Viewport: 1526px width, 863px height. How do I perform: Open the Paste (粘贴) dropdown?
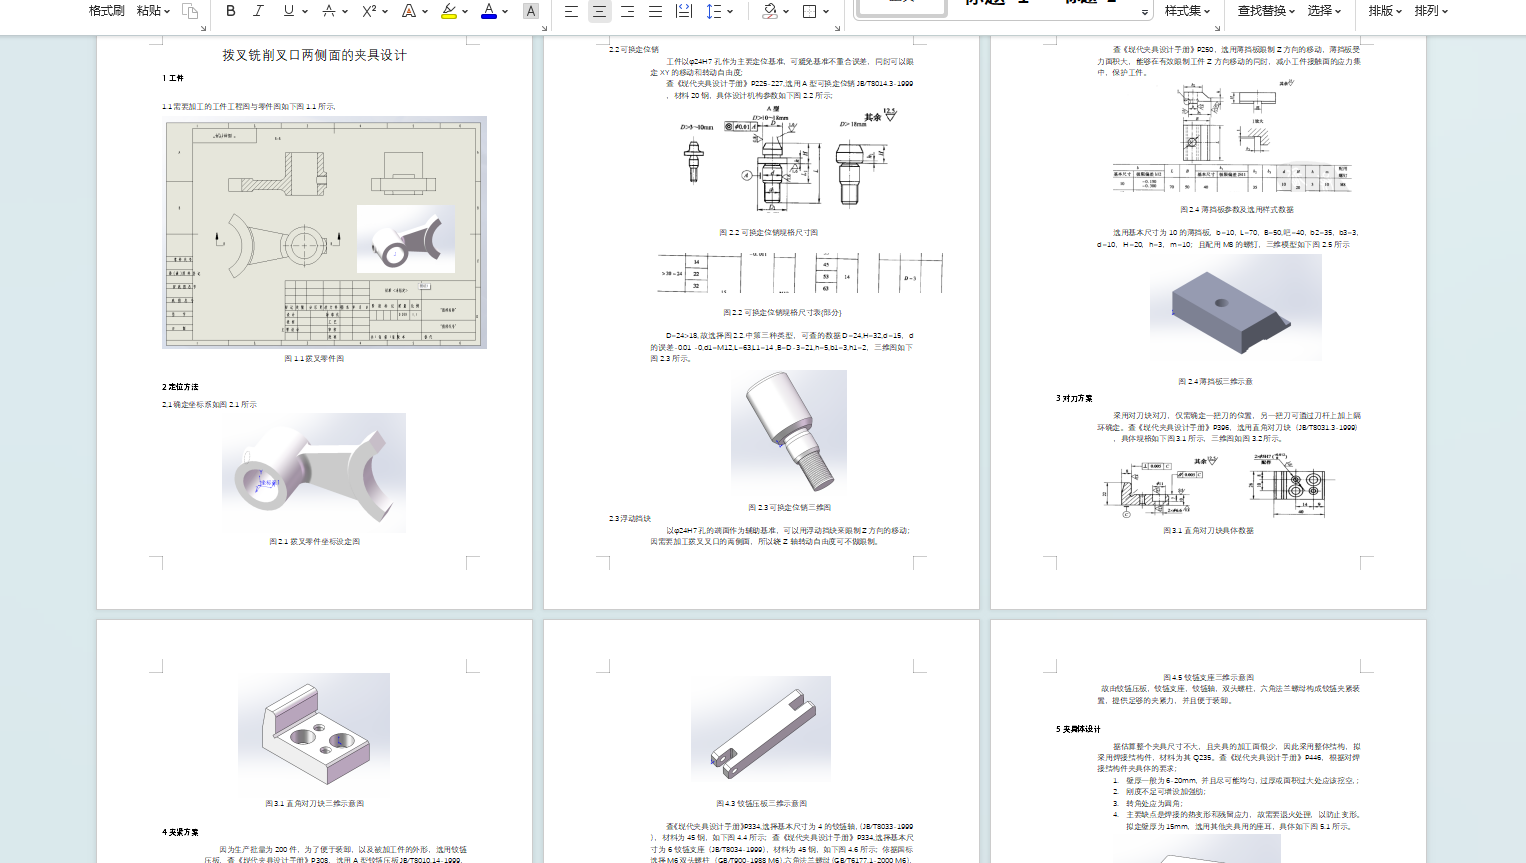click(153, 11)
